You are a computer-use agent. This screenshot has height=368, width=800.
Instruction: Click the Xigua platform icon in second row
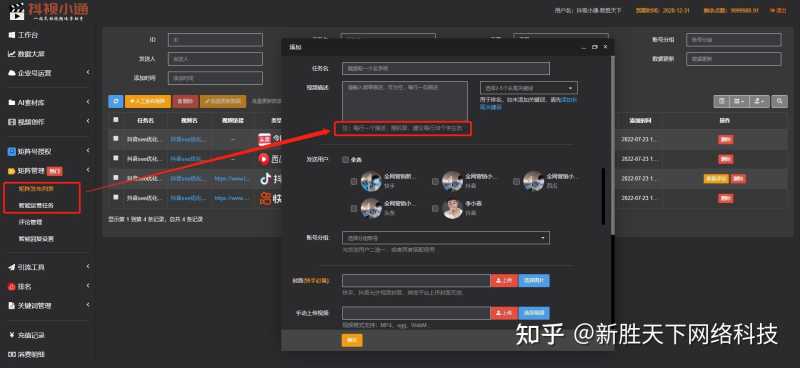[264, 159]
